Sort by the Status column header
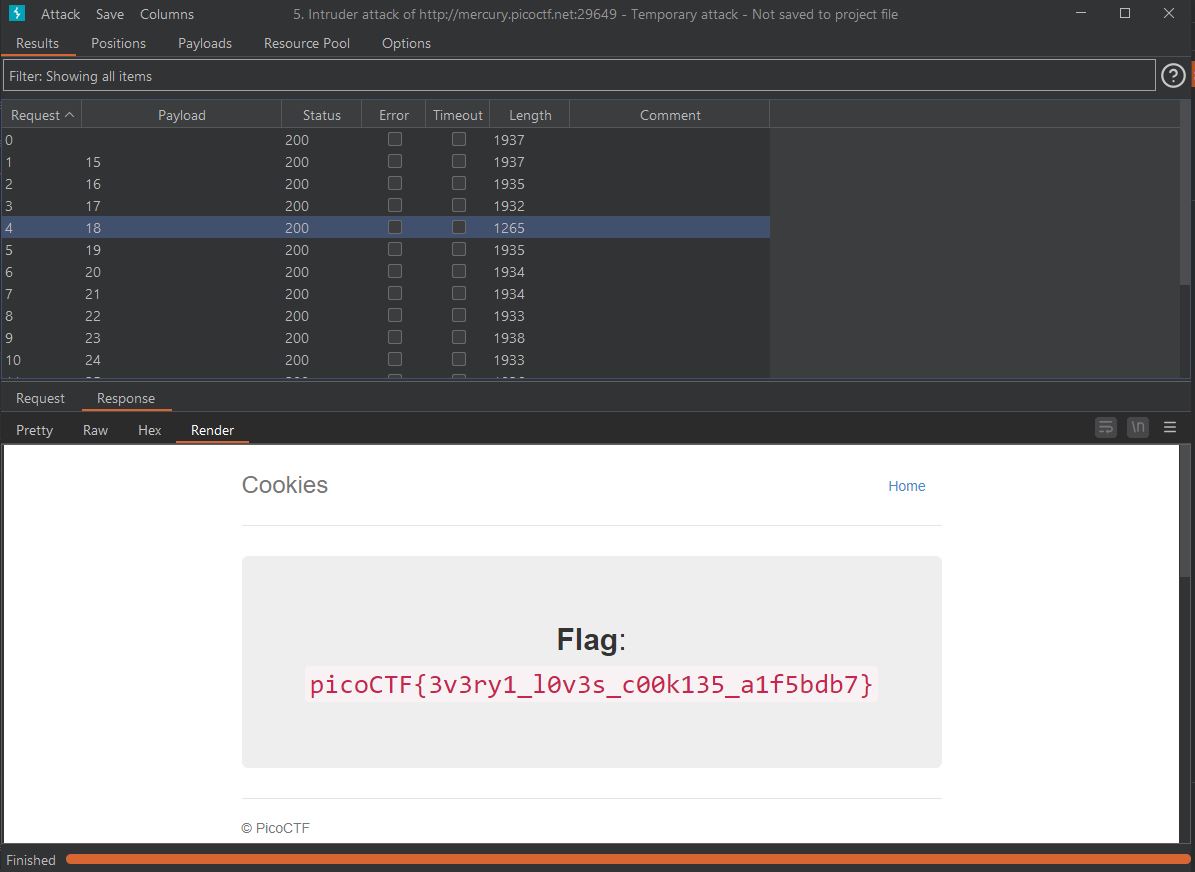This screenshot has width=1195, height=872. [322, 115]
